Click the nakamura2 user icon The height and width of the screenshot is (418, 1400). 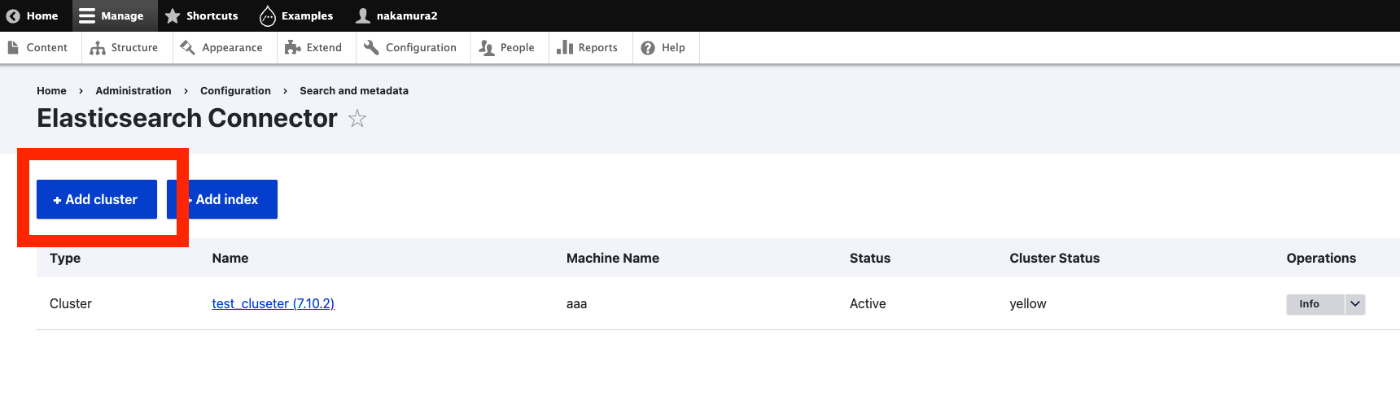pyautogui.click(x=362, y=16)
